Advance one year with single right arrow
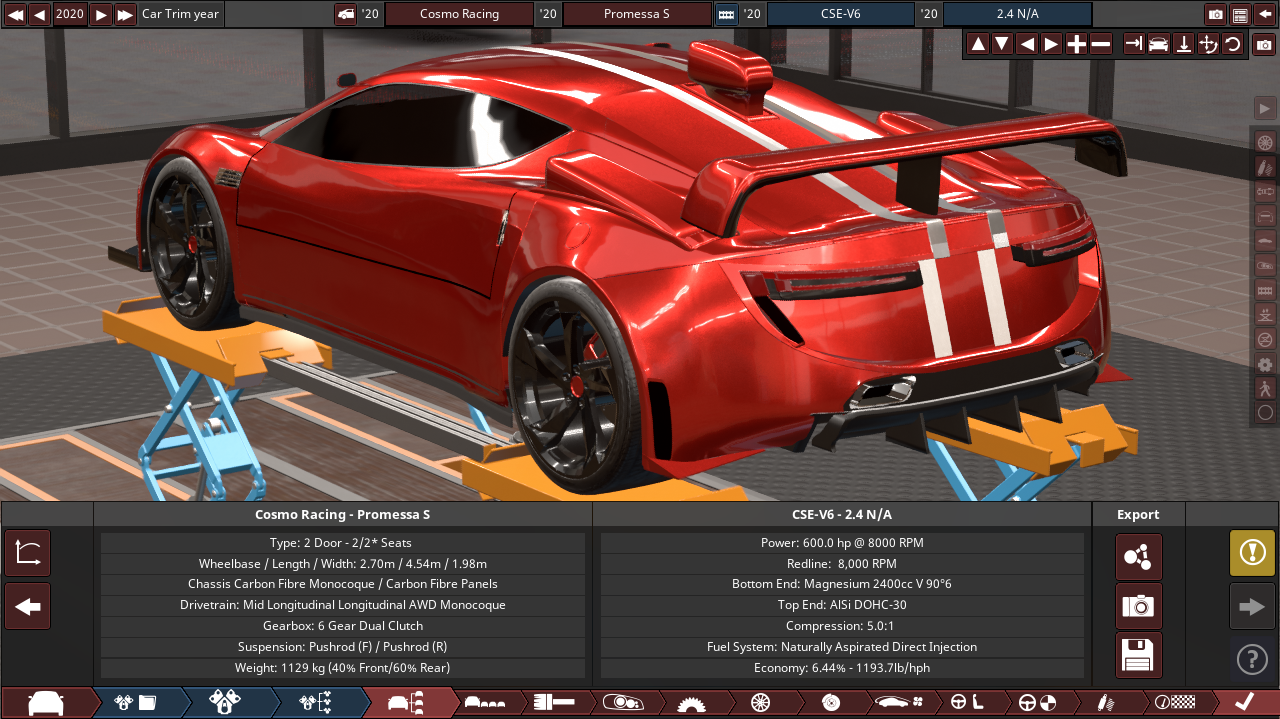Image resolution: width=1280 pixels, height=719 pixels. tap(101, 14)
